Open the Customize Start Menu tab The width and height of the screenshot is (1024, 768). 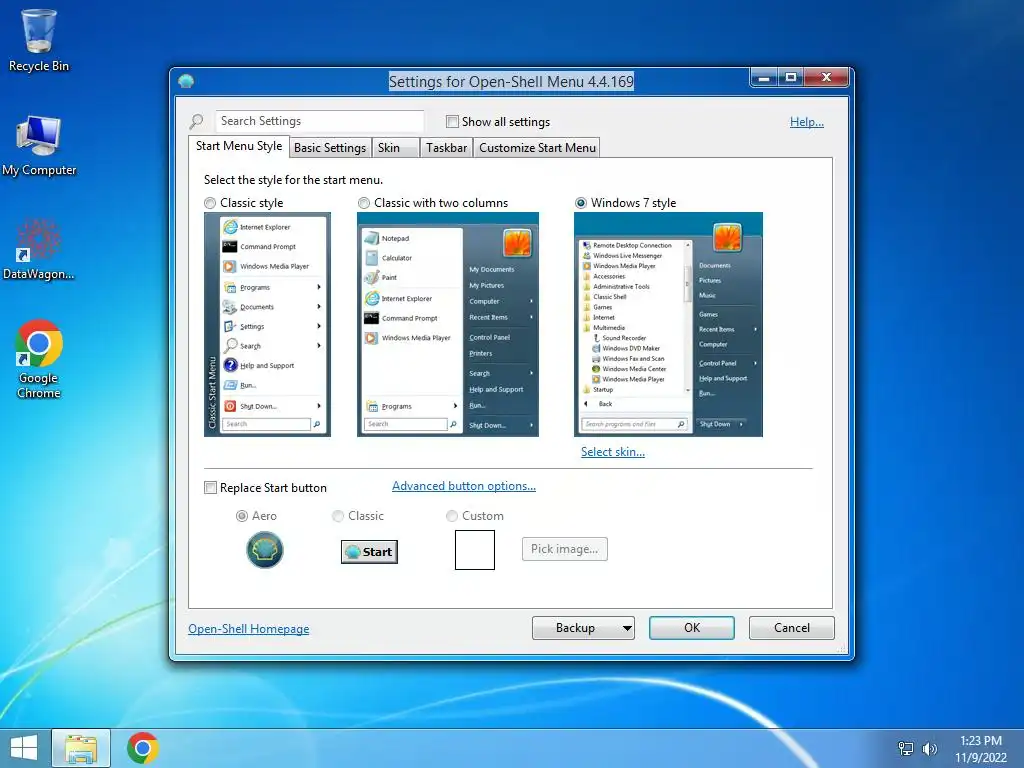tap(537, 148)
